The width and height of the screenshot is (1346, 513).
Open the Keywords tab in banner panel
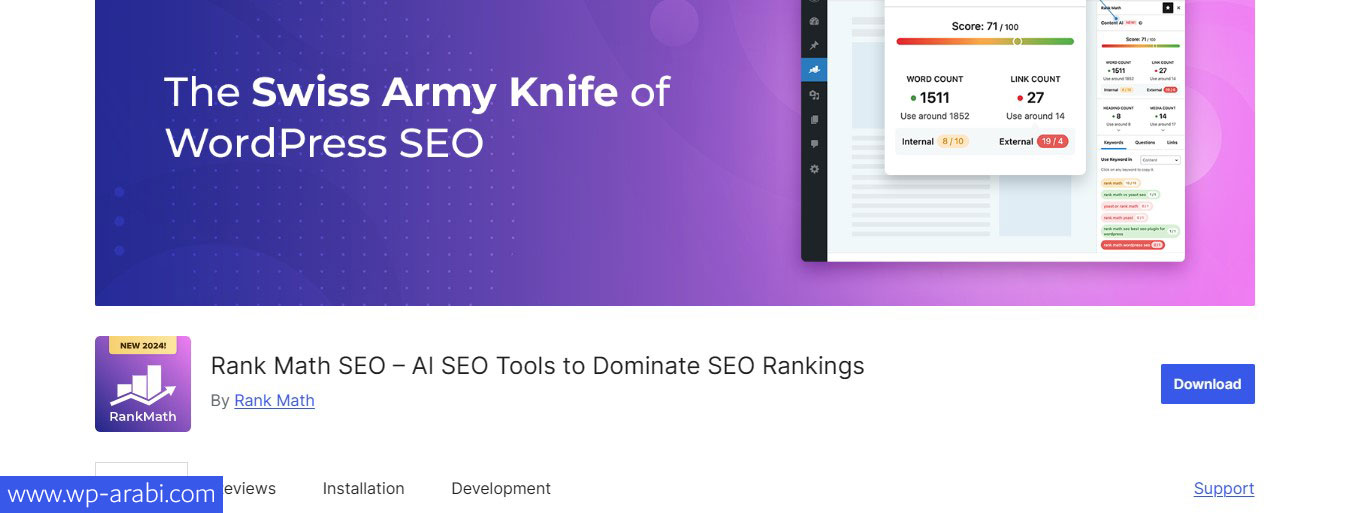1113,142
